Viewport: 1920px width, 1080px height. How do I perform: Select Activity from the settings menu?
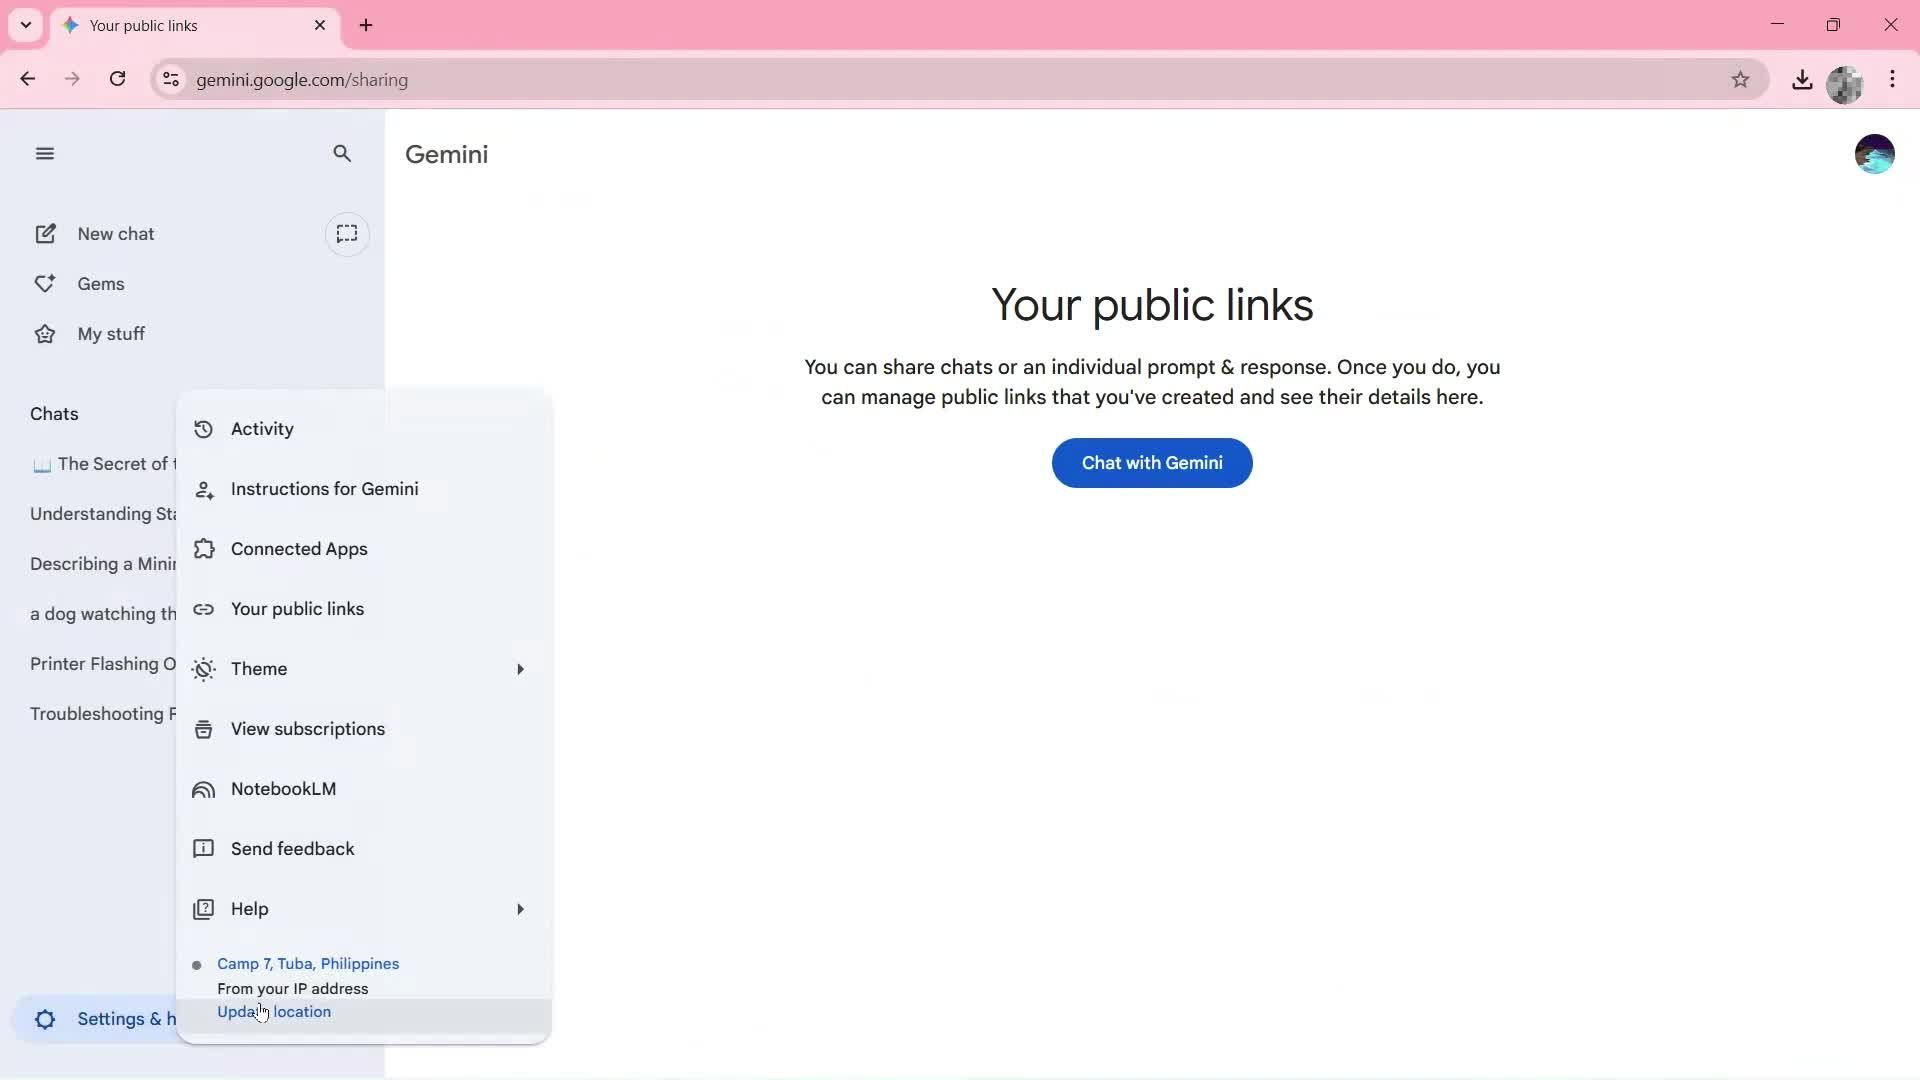click(x=262, y=428)
